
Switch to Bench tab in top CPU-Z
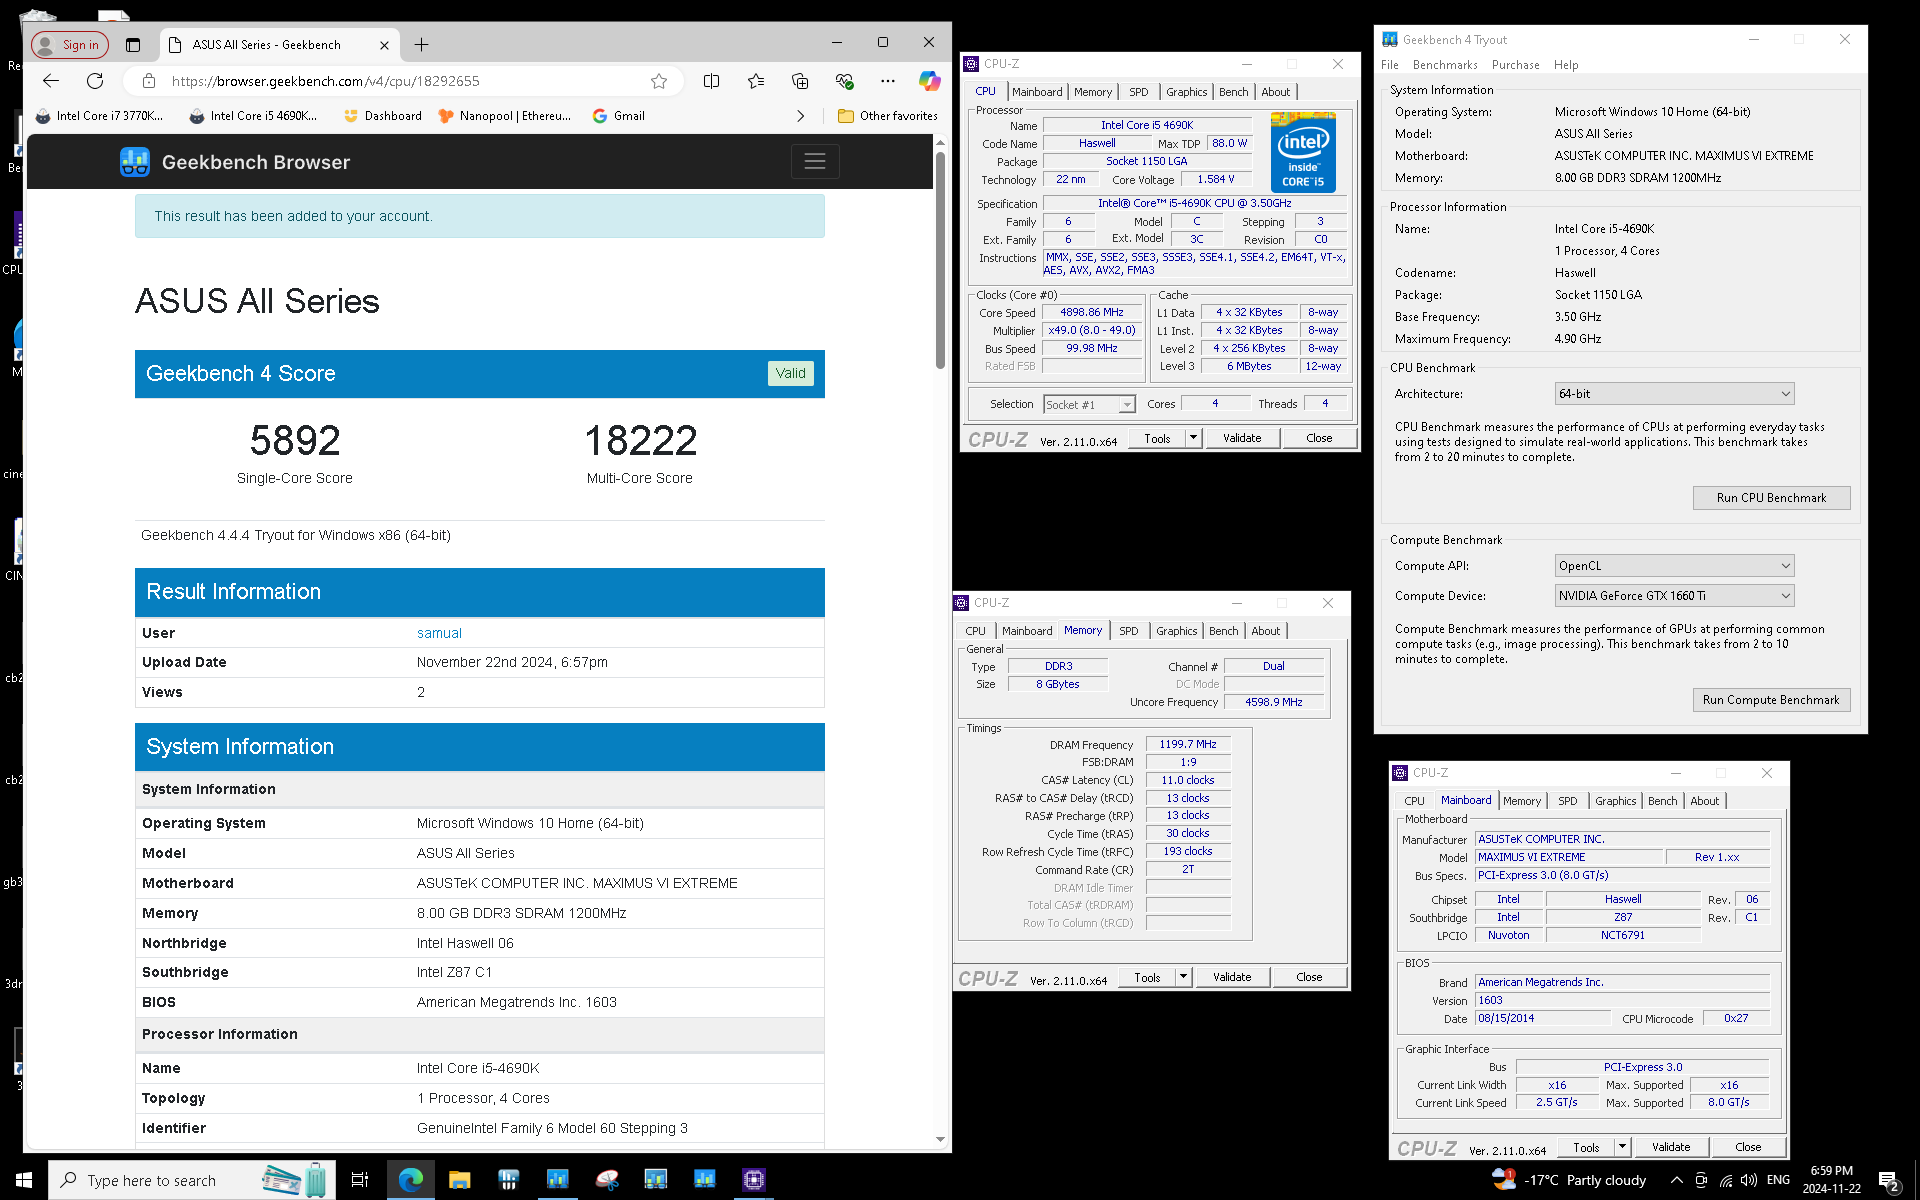pyautogui.click(x=1233, y=92)
